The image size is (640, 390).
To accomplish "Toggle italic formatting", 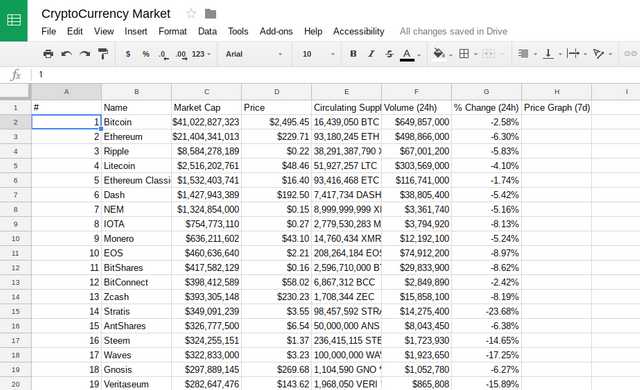I will pyautogui.click(x=371, y=54).
